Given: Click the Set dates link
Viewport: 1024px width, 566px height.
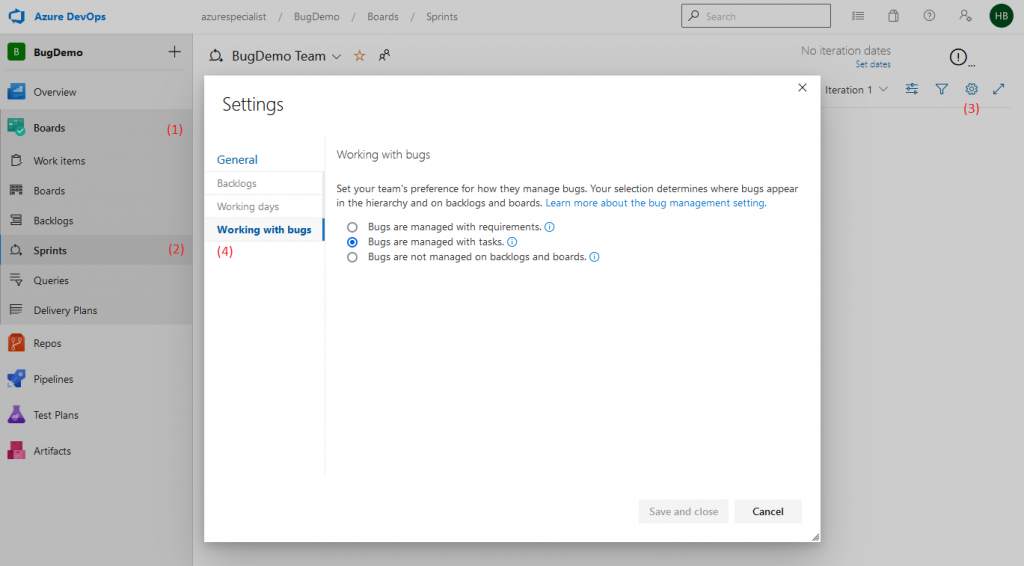Looking at the screenshot, I should [873, 65].
